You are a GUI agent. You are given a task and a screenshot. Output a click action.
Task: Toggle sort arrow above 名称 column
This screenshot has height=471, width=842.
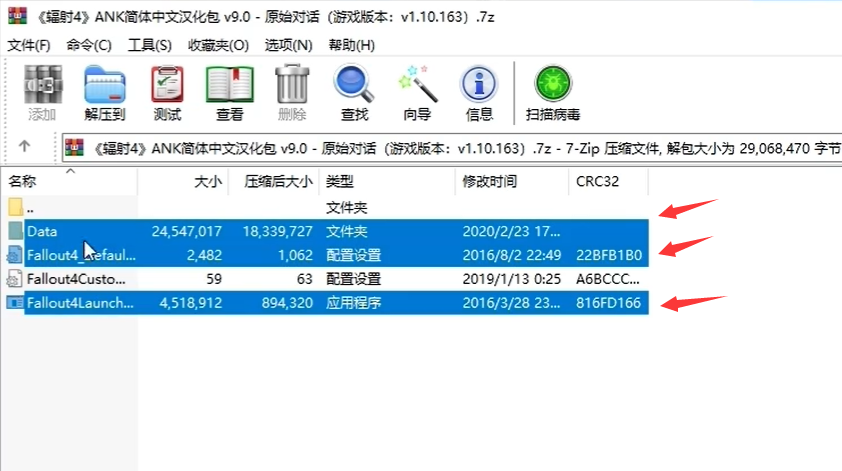click(x=70, y=171)
